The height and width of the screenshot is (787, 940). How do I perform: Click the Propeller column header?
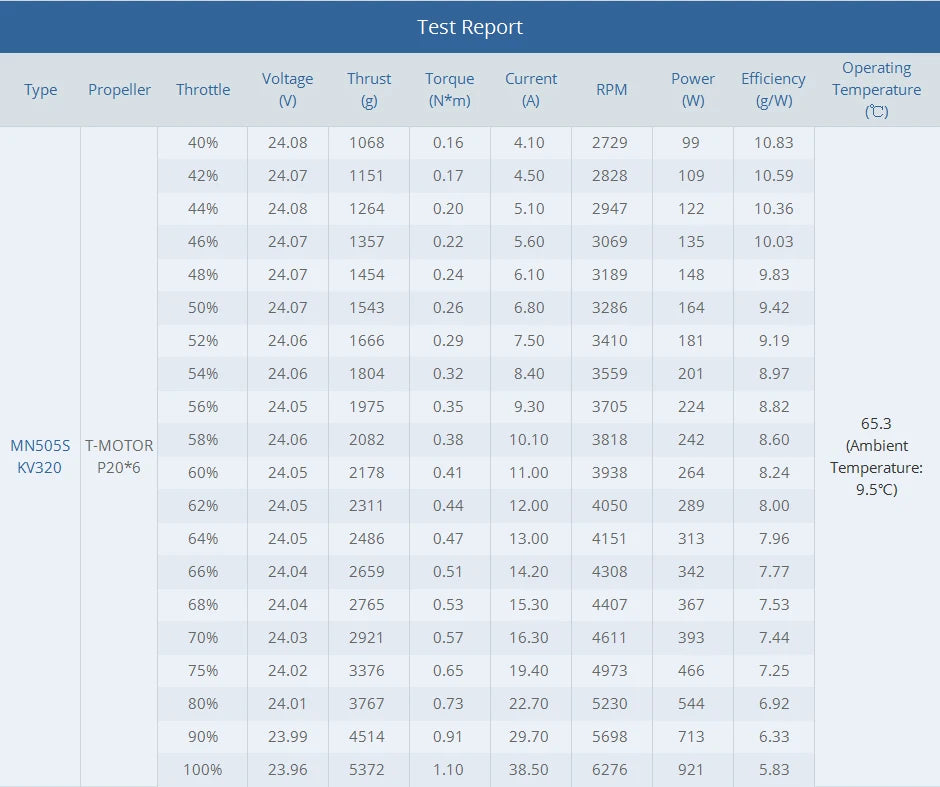[120, 90]
